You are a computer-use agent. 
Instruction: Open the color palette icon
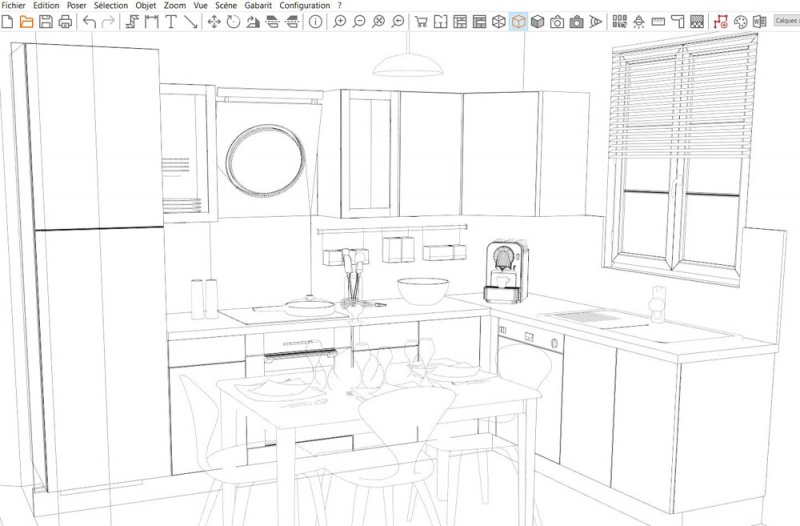[741, 21]
